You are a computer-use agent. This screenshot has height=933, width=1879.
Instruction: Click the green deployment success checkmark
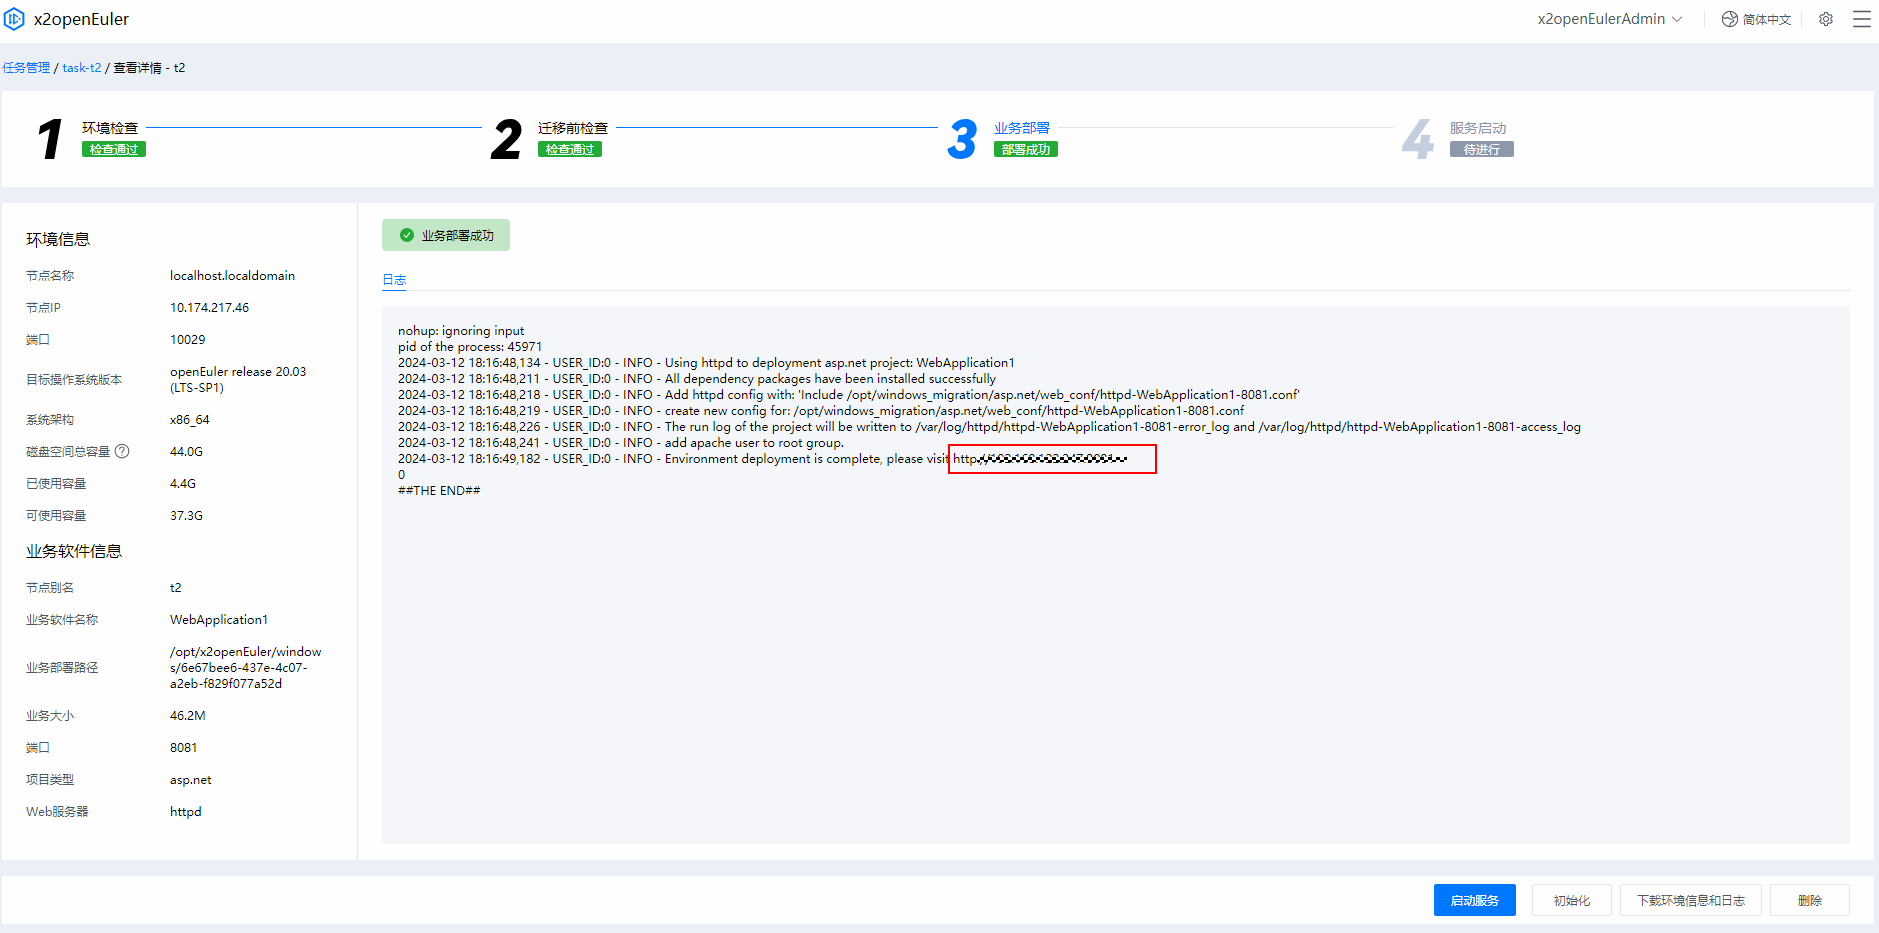pos(407,235)
